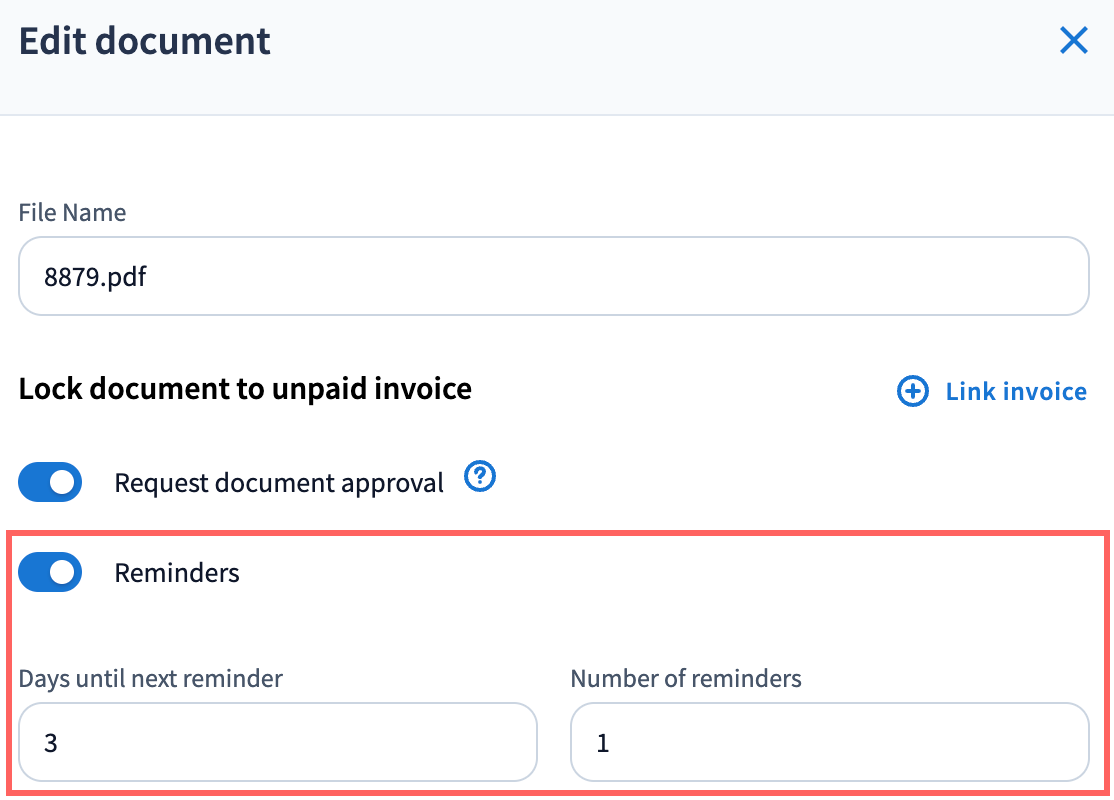Image resolution: width=1114 pixels, height=800 pixels.
Task: Click the Request document approval label text
Action: (279, 484)
